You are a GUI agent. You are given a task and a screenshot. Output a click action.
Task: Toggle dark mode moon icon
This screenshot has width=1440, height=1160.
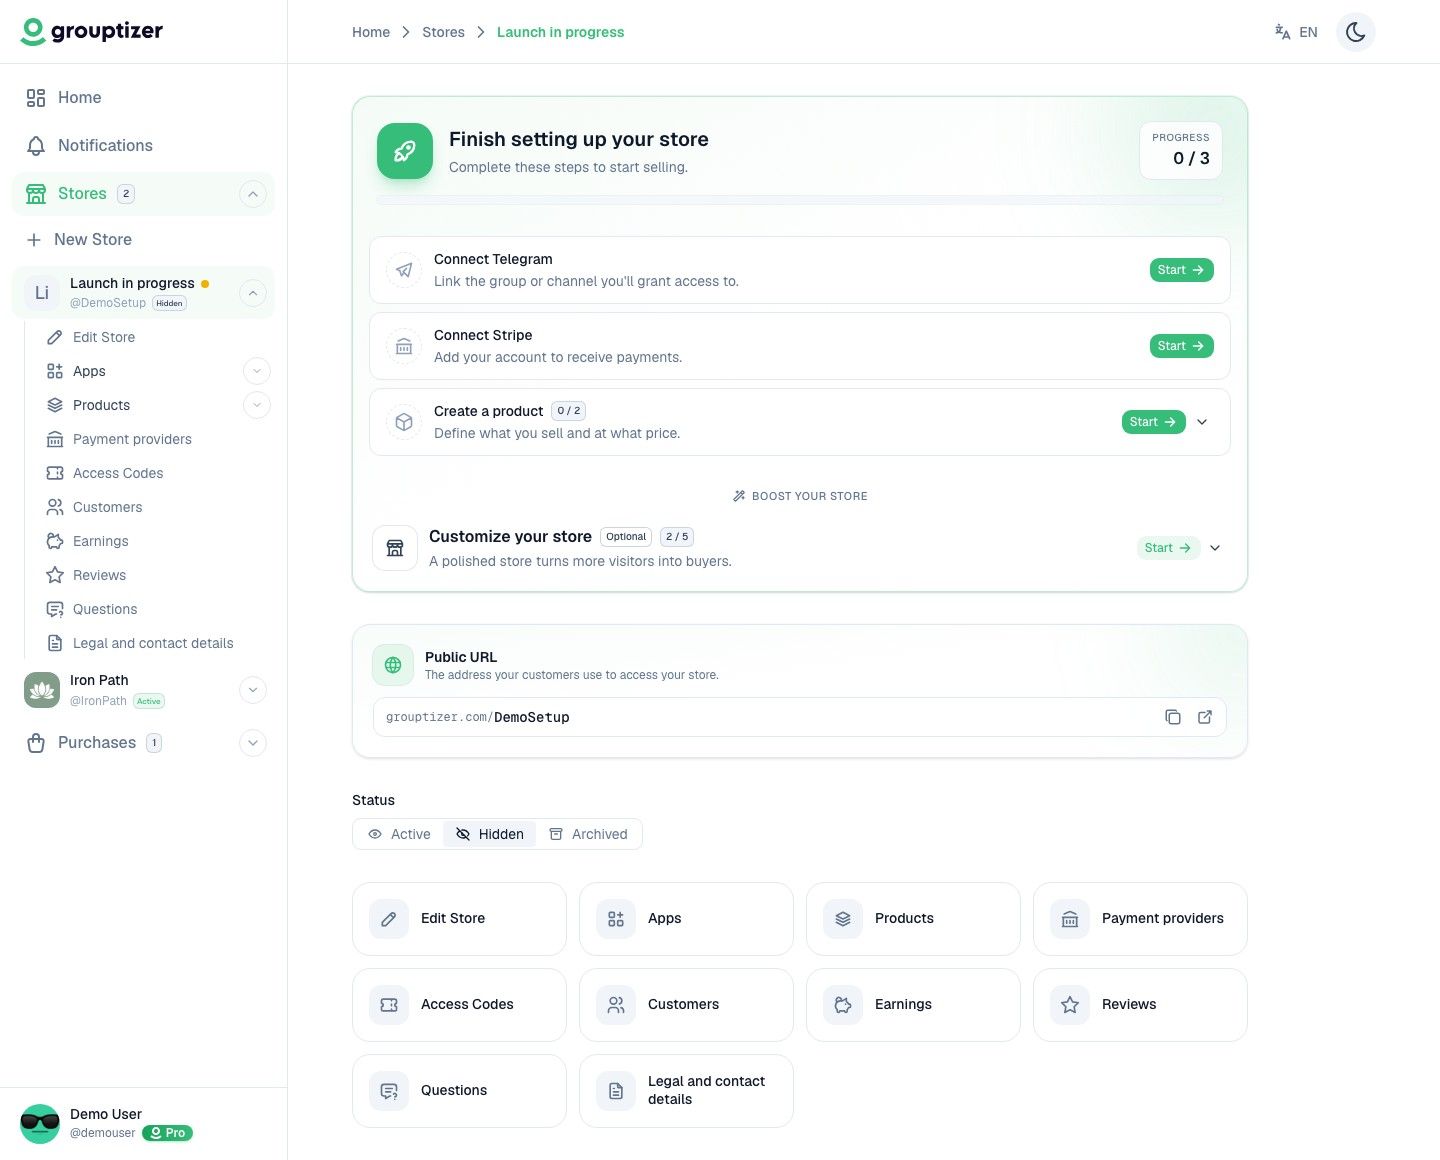pyautogui.click(x=1356, y=32)
